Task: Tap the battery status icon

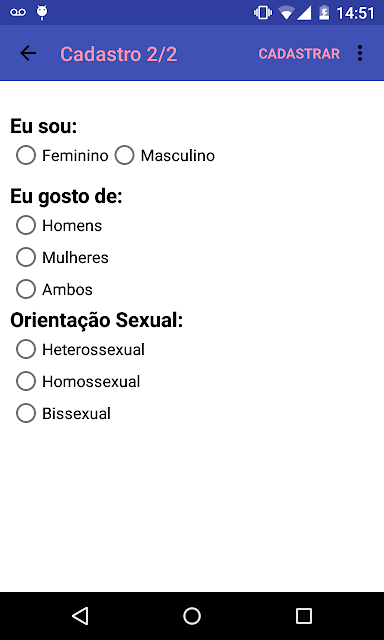Action: 324,13
